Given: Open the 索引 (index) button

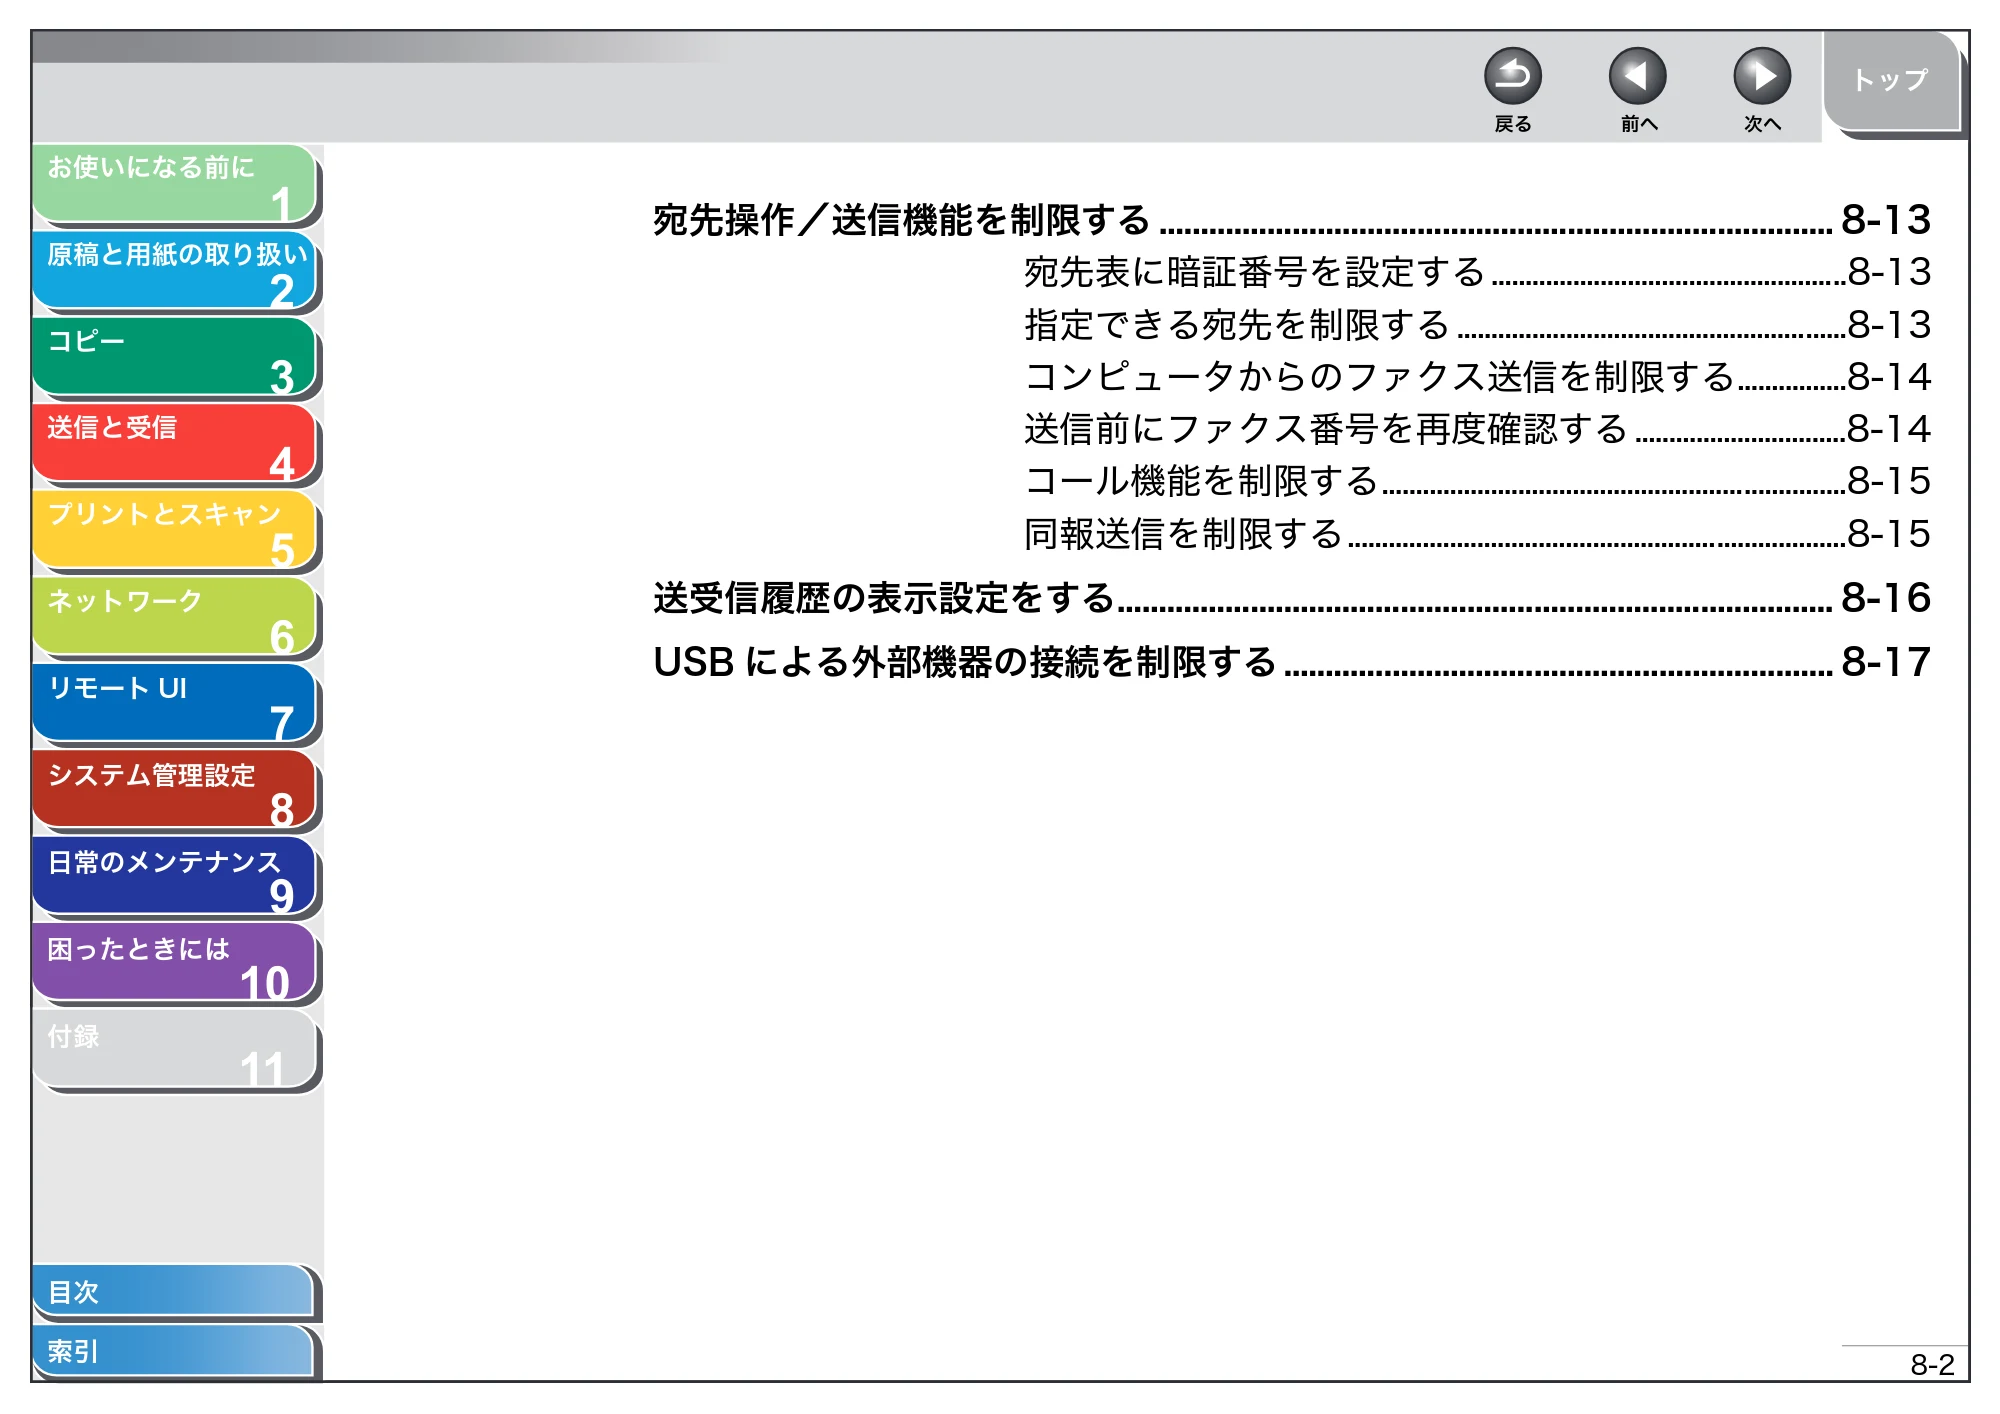Looking at the screenshot, I should pos(173,1351).
